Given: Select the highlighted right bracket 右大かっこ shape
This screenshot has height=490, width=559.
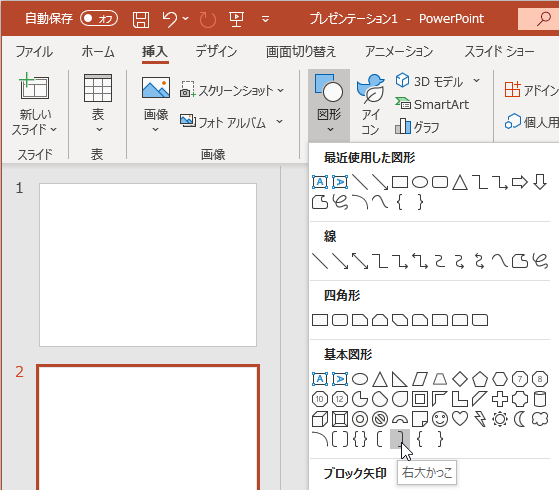Looking at the screenshot, I should pyautogui.click(x=400, y=439).
